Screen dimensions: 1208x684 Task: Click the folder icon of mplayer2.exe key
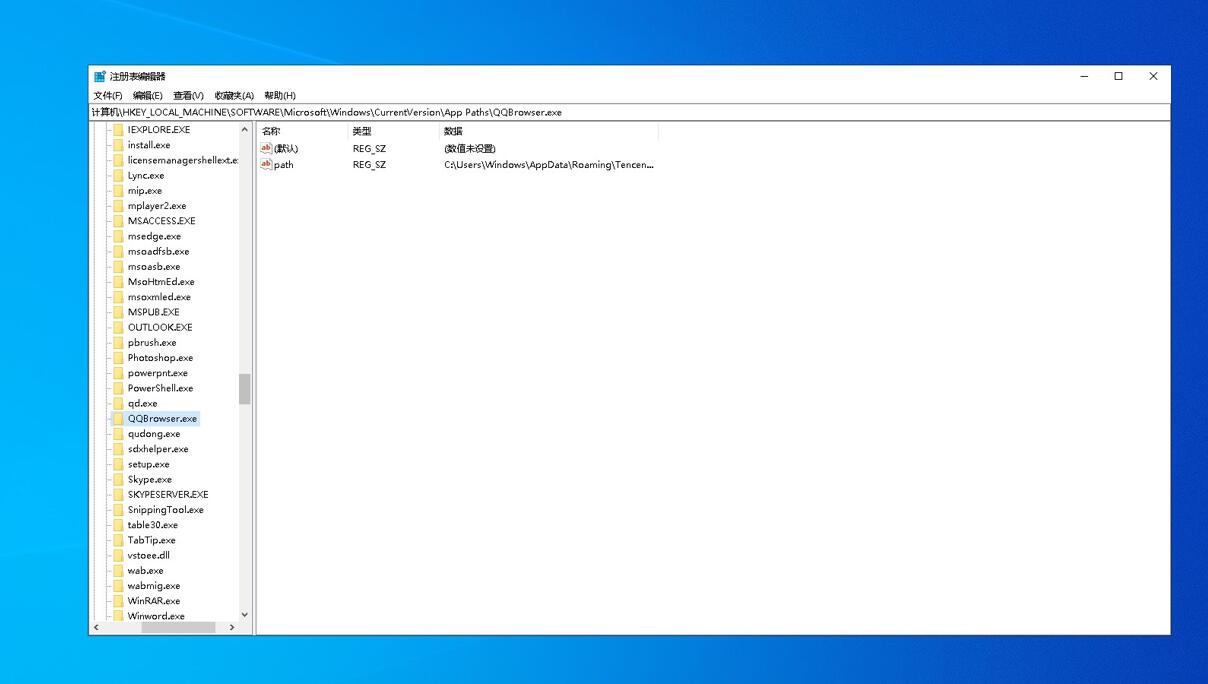118,206
